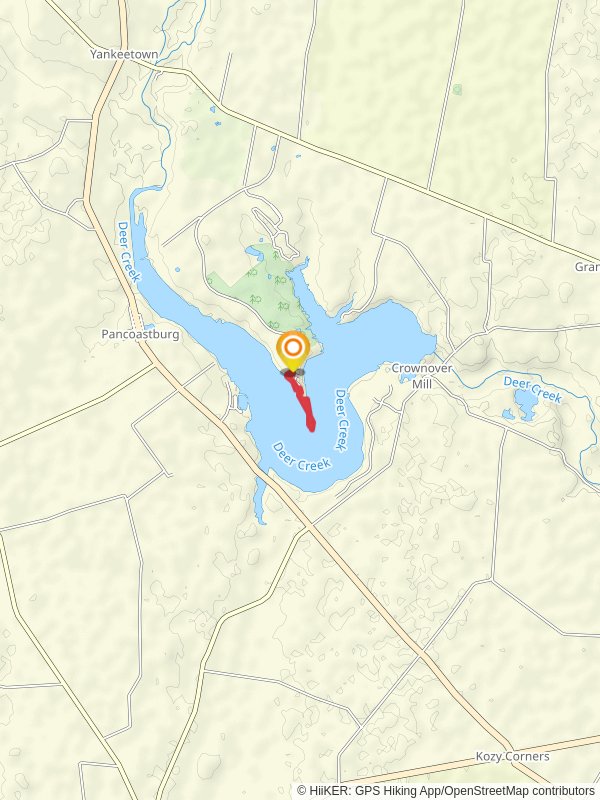
Task: Click the red hiking trail route
Action: click(x=301, y=402)
